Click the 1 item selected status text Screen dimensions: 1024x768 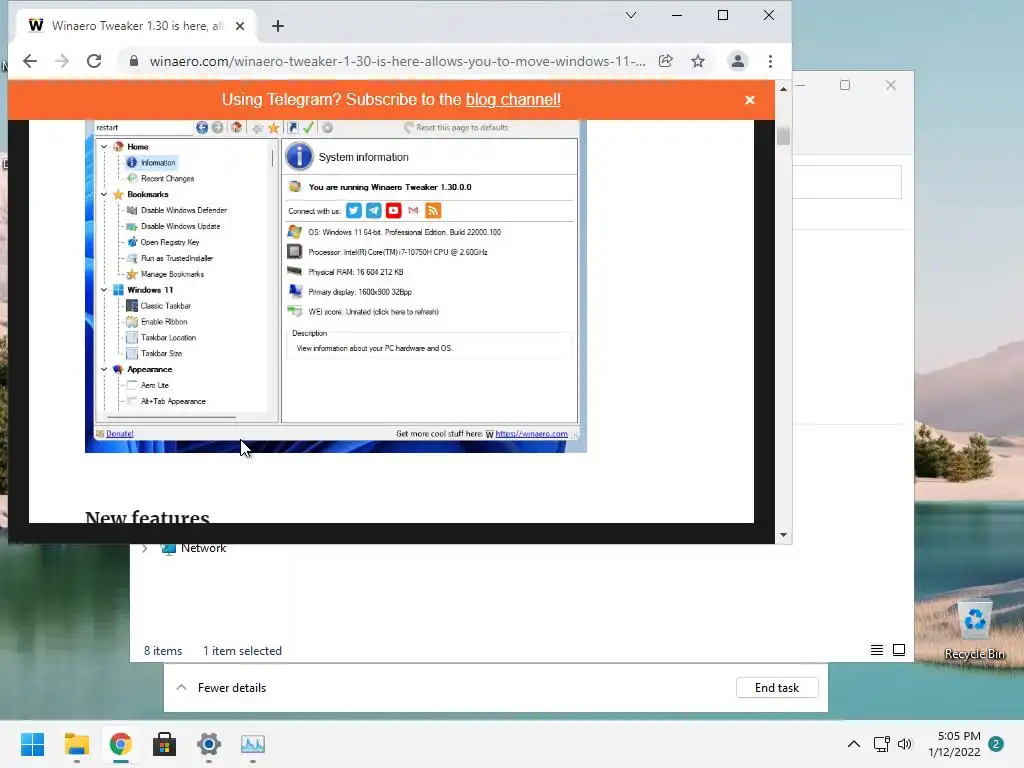242,651
